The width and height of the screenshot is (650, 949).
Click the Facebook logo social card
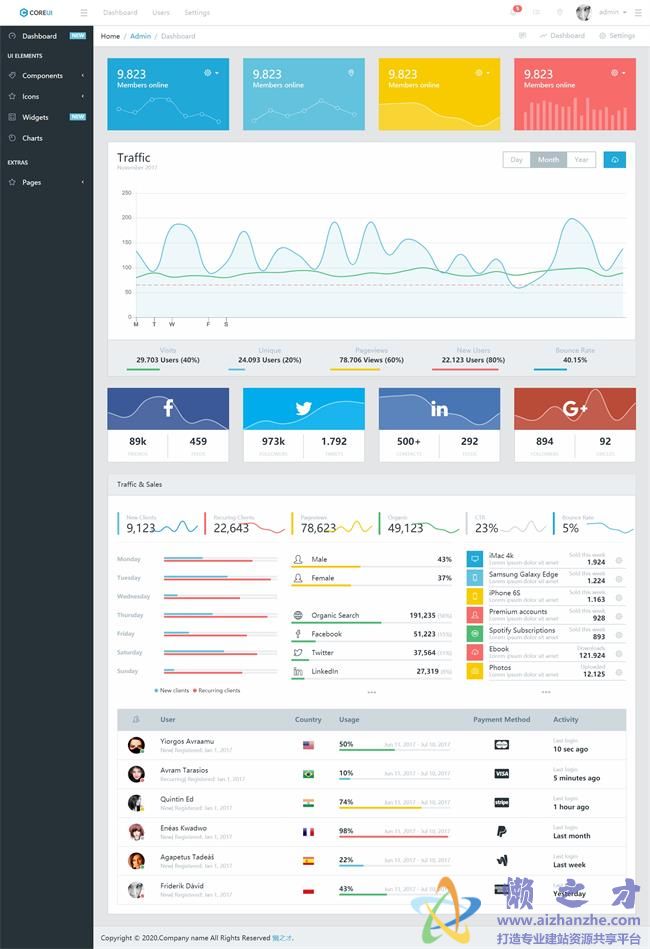pos(168,408)
